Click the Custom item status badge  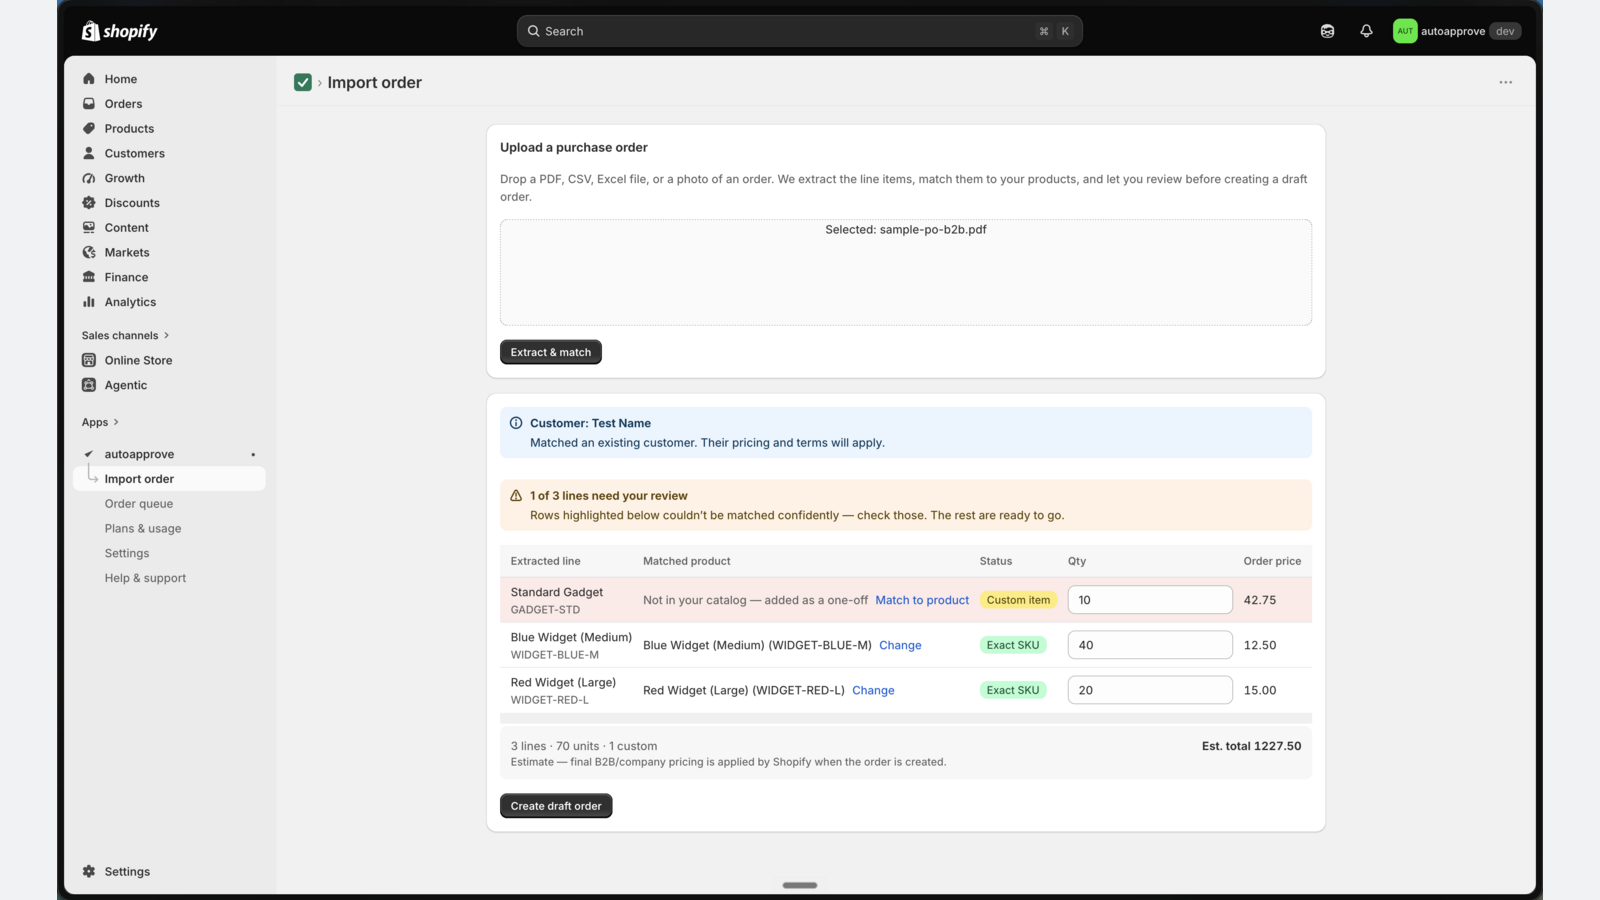[1018, 600]
